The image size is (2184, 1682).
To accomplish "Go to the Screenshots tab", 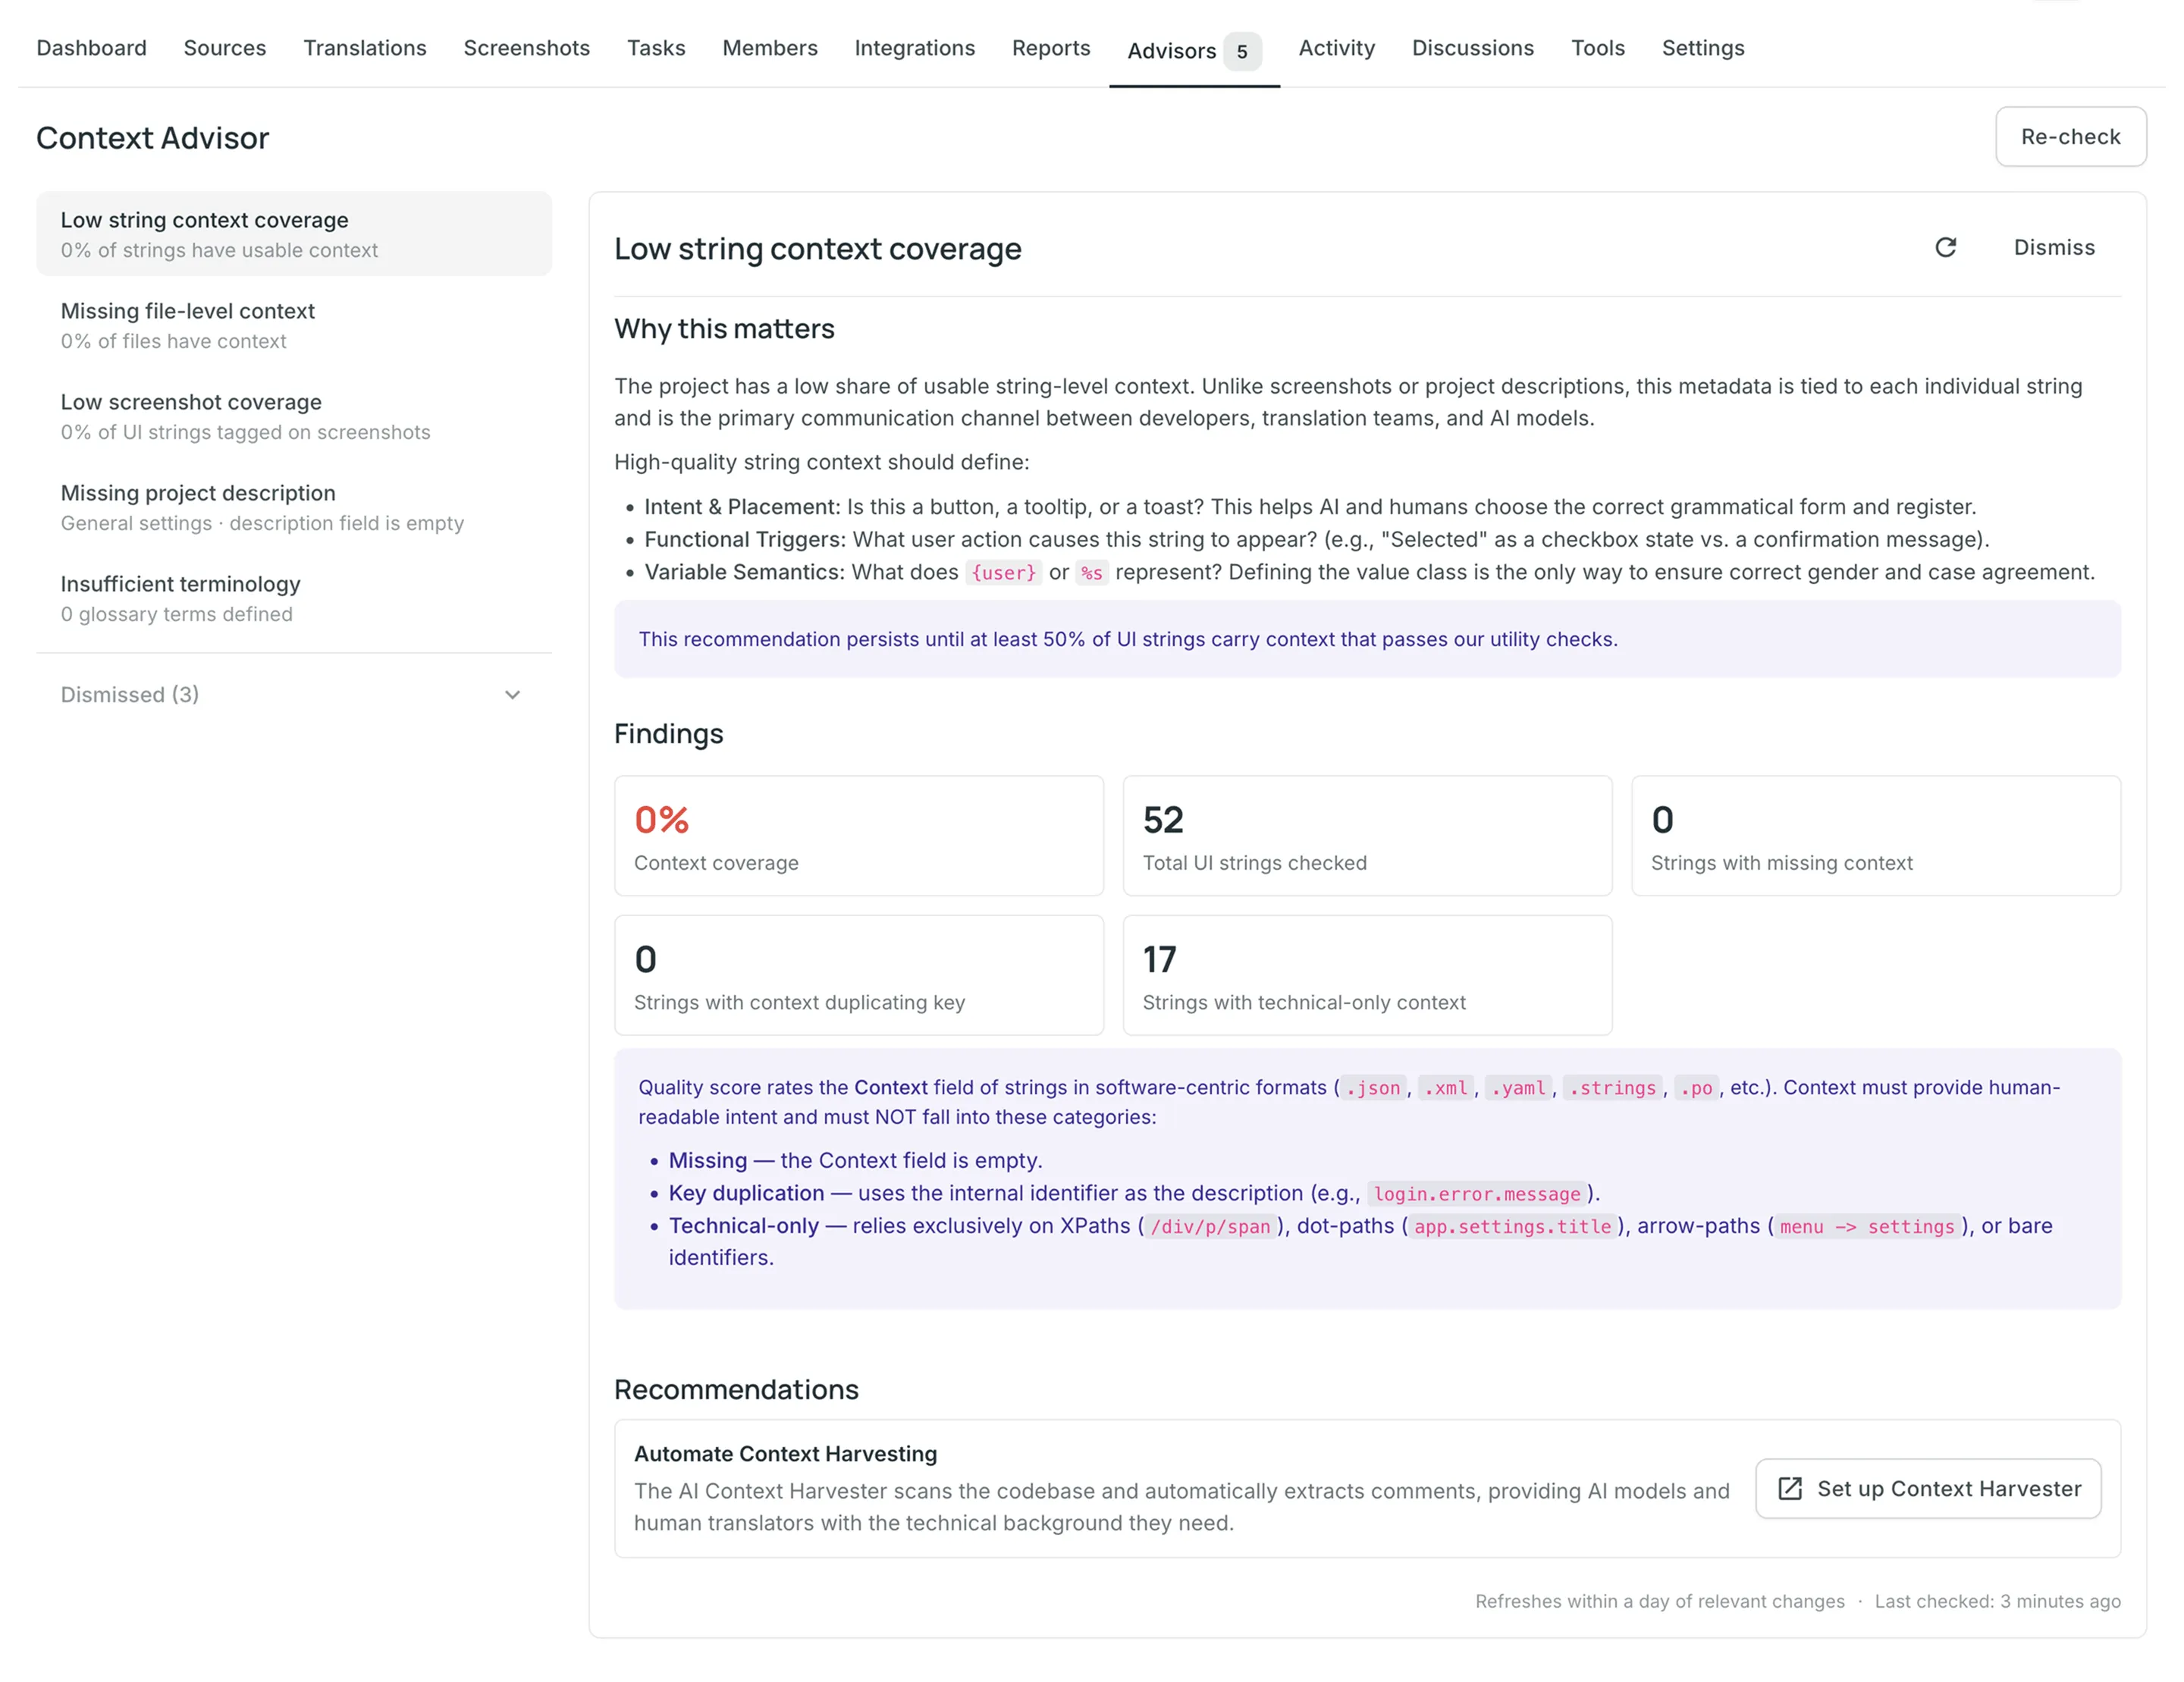I will click(527, 48).
